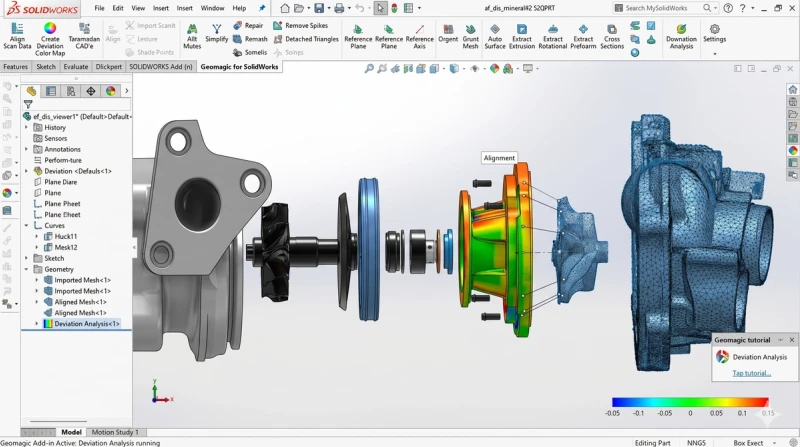The height and width of the screenshot is (447, 800).
Task: Open the Cross Sections tool
Action: tap(612, 36)
